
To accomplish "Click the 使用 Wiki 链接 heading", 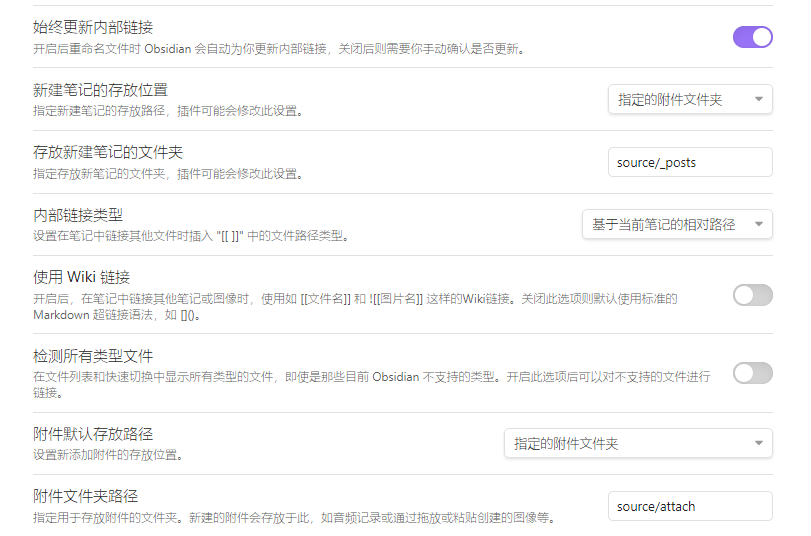I will tap(82, 277).
